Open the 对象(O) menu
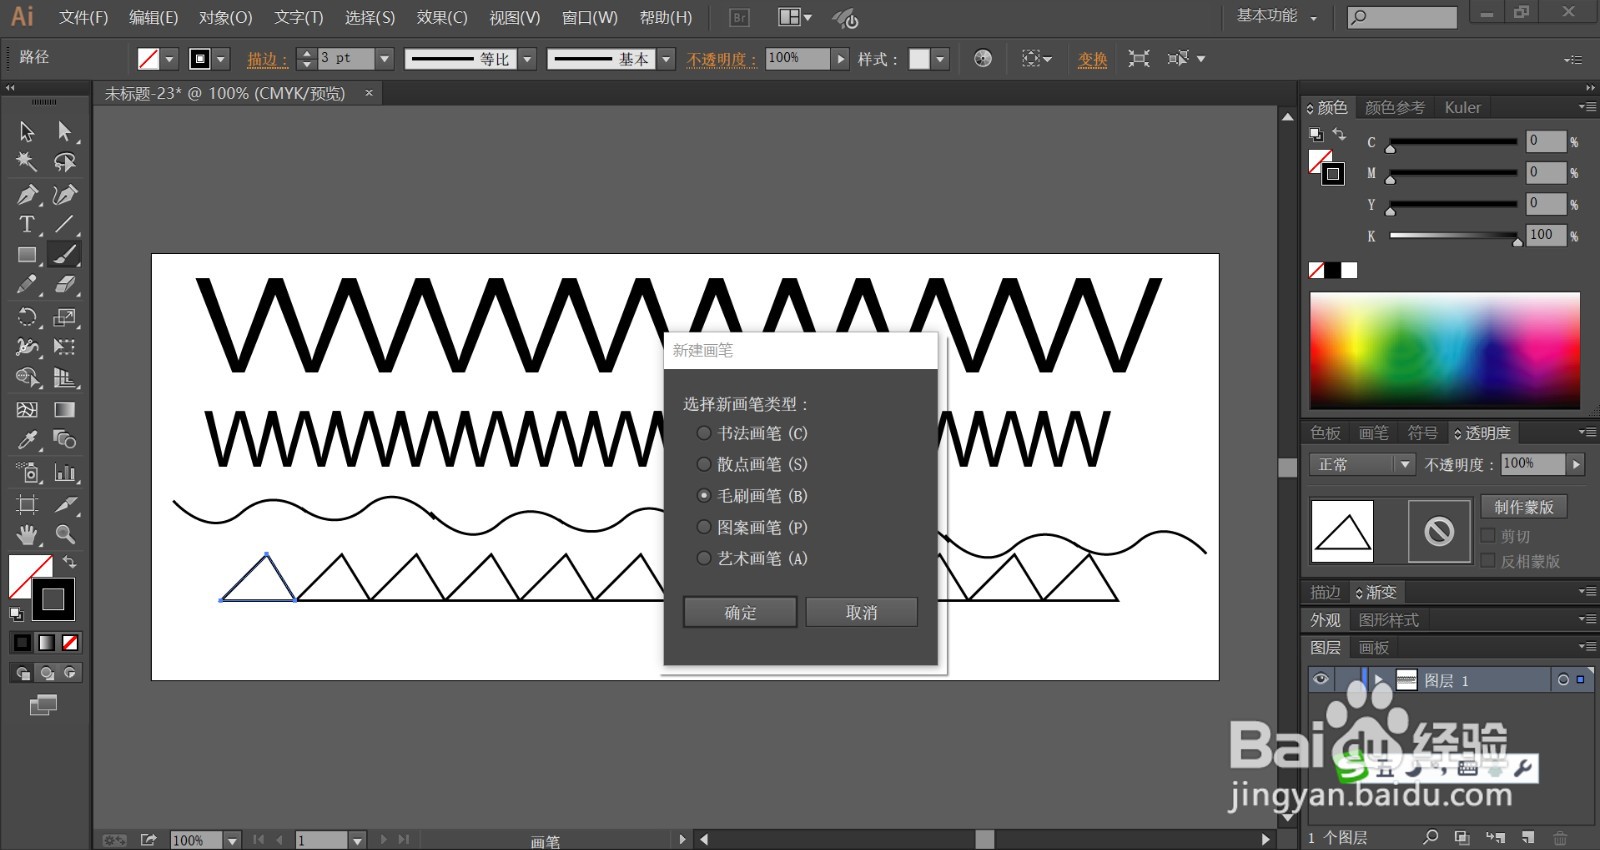 point(225,17)
